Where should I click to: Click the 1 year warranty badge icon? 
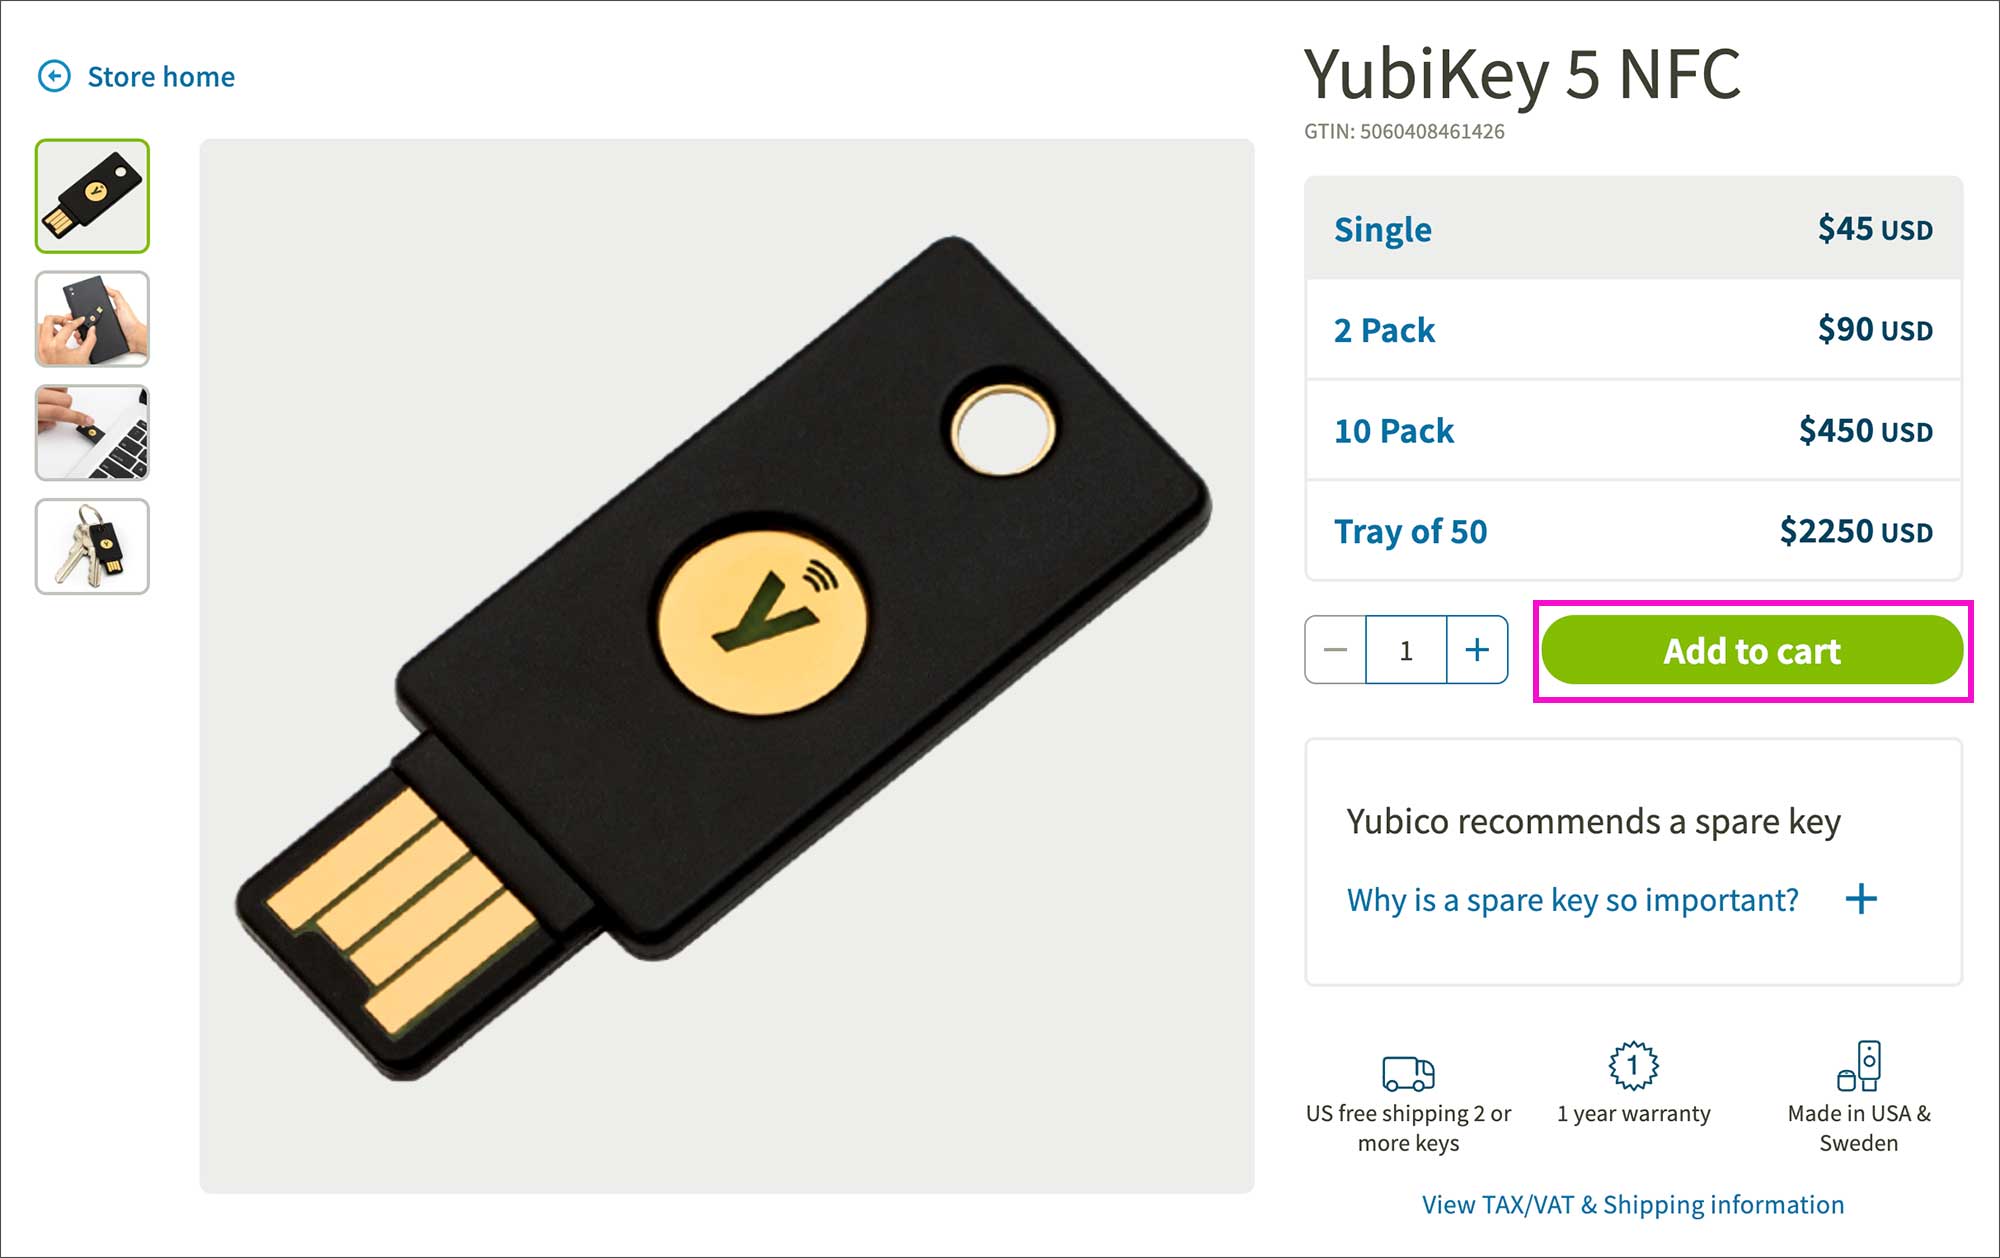point(1633,1065)
